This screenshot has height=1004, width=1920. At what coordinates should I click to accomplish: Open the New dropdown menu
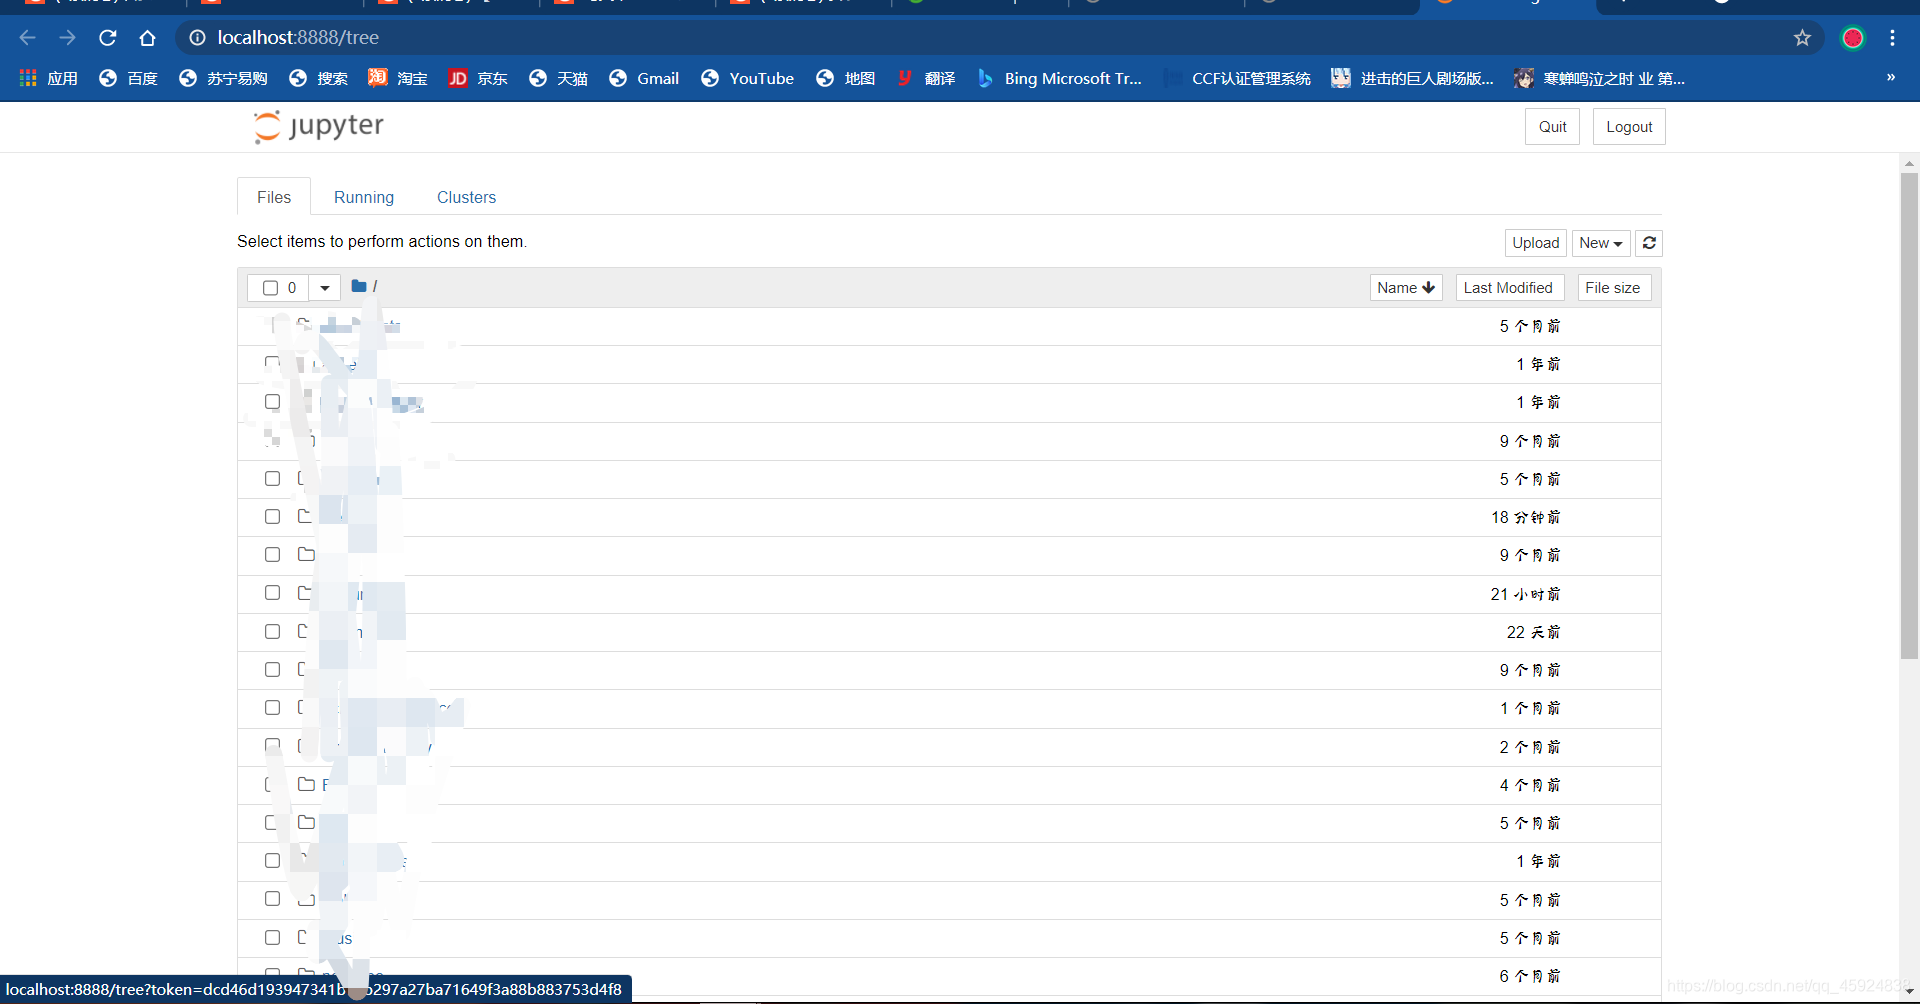(1601, 243)
